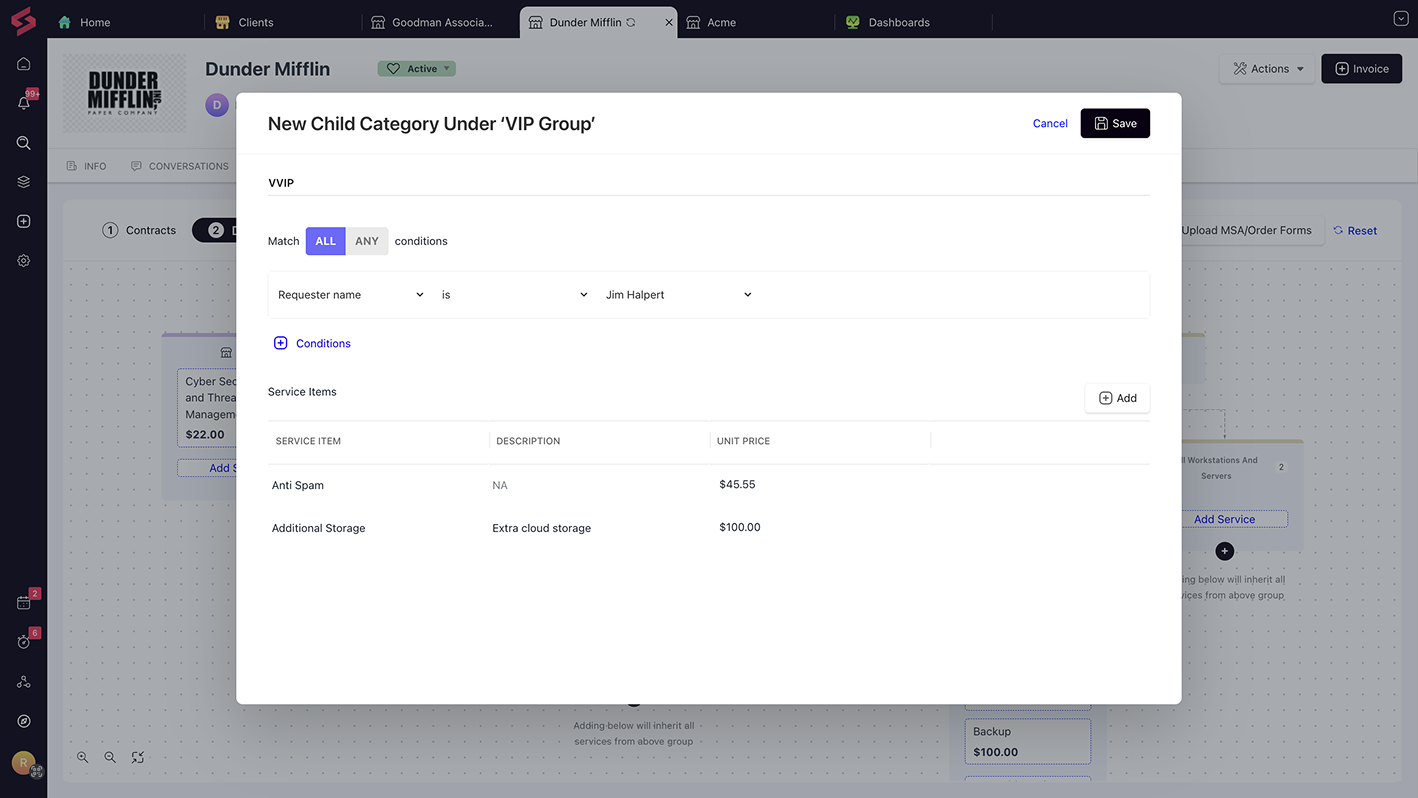Open the INFO tab
The height and width of the screenshot is (798, 1418).
86,166
